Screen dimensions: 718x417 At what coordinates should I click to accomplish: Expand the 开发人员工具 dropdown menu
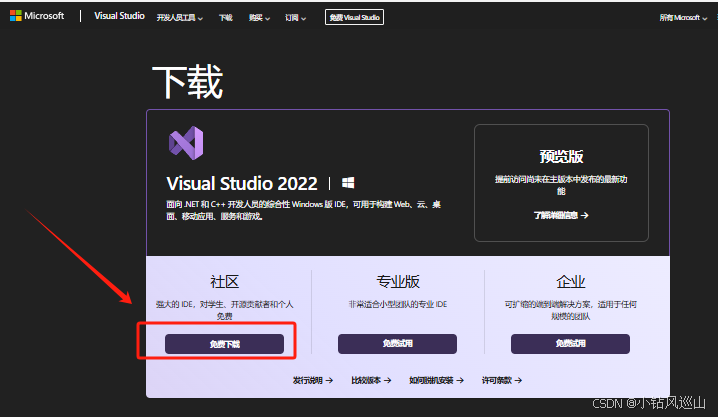(x=180, y=18)
